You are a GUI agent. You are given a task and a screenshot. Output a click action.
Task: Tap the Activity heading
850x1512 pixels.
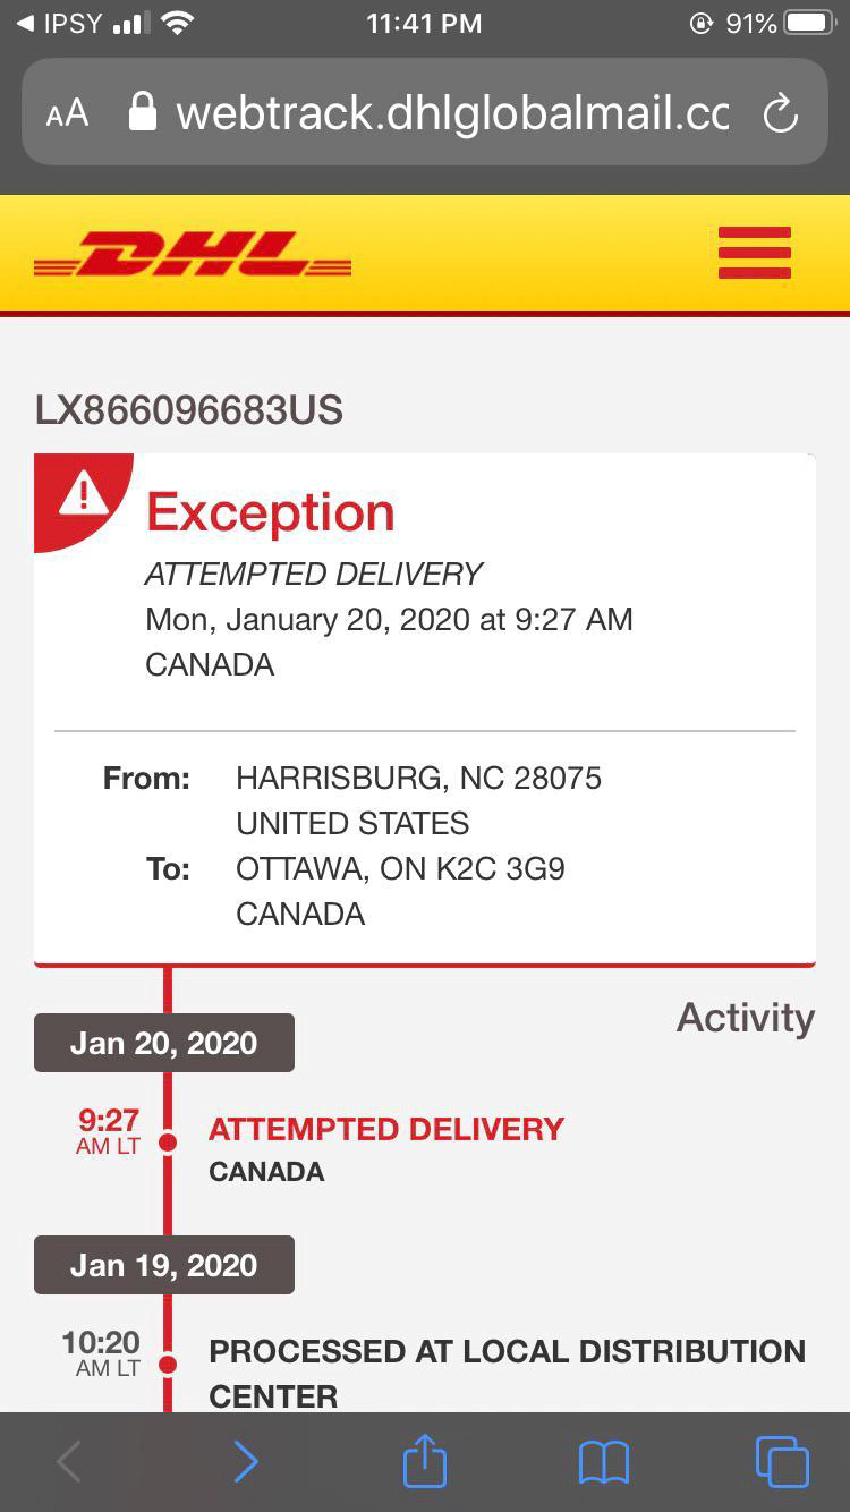pos(746,1018)
